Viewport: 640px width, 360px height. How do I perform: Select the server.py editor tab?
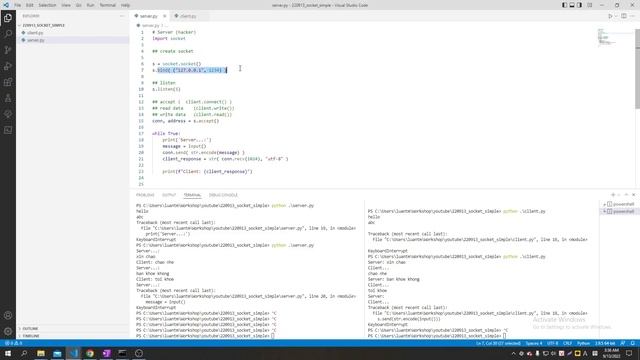[148, 16]
